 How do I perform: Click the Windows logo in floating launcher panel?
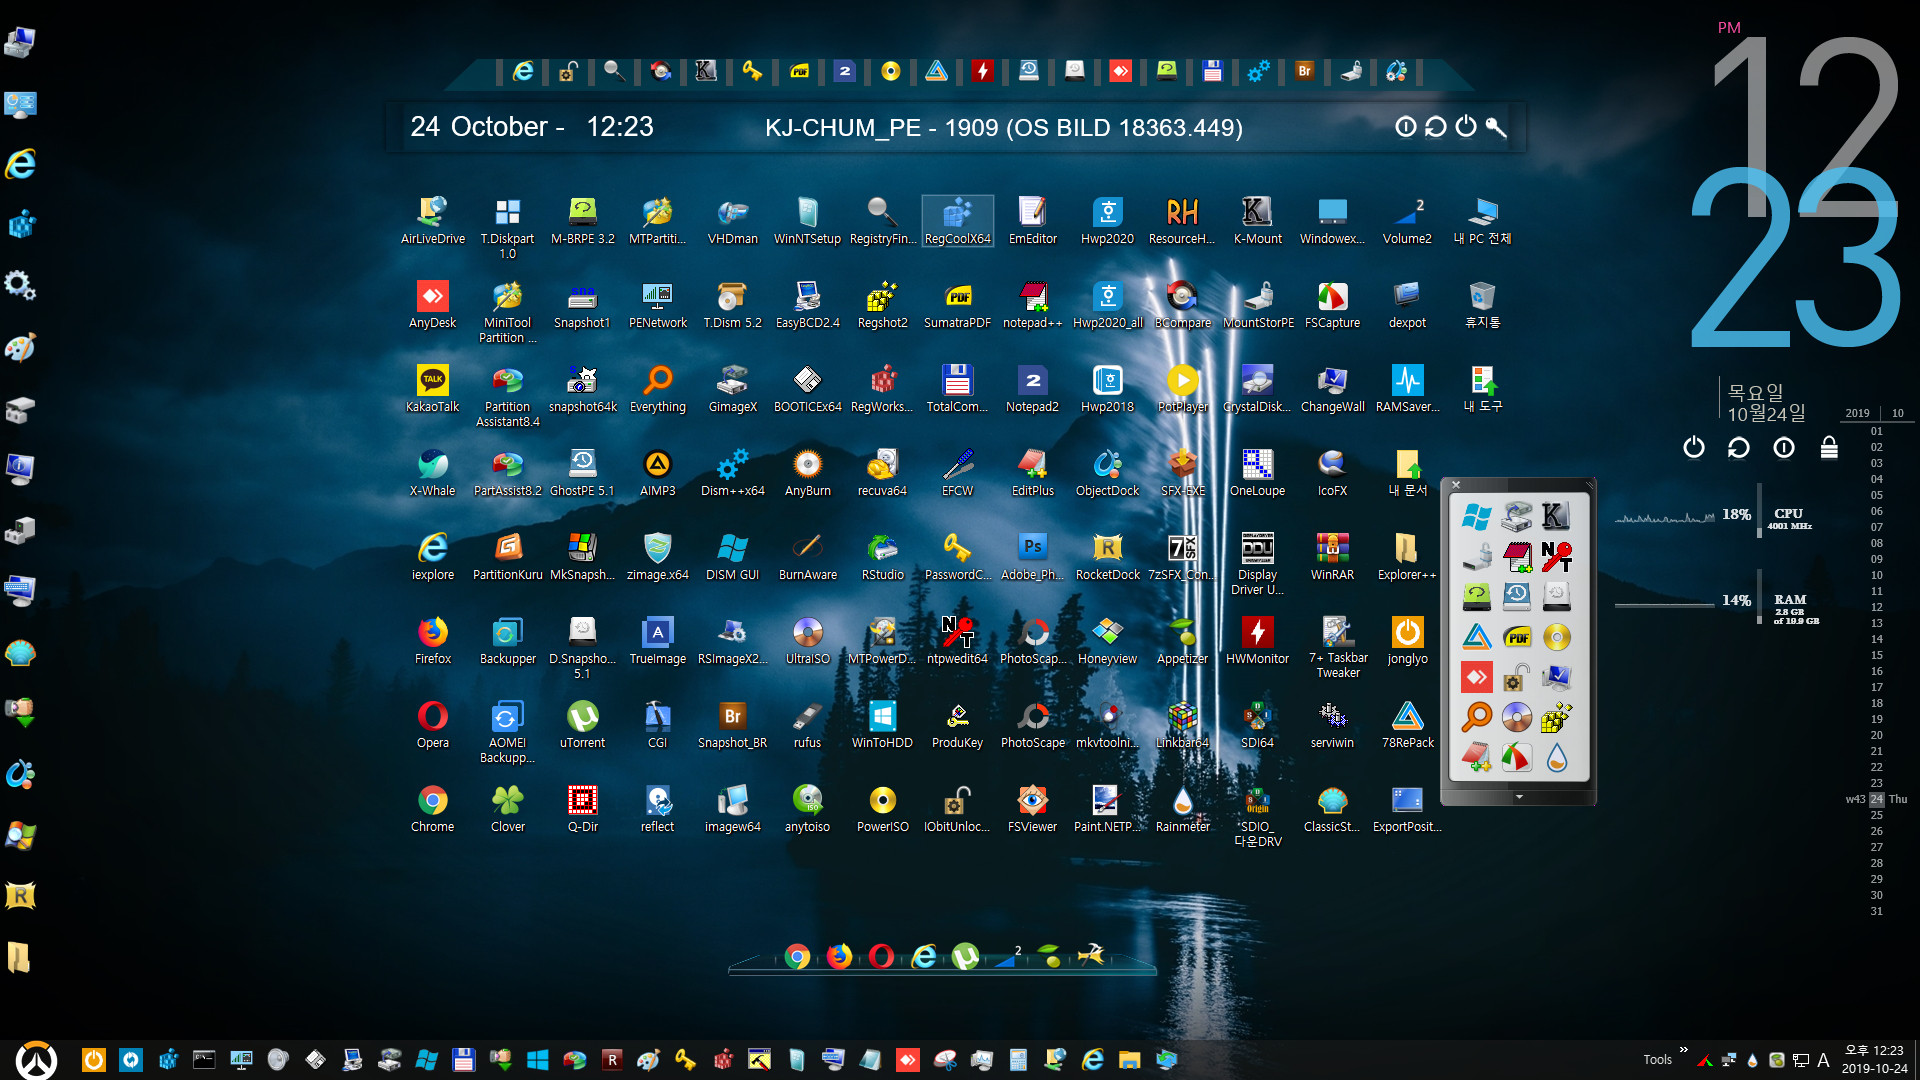(1476, 517)
